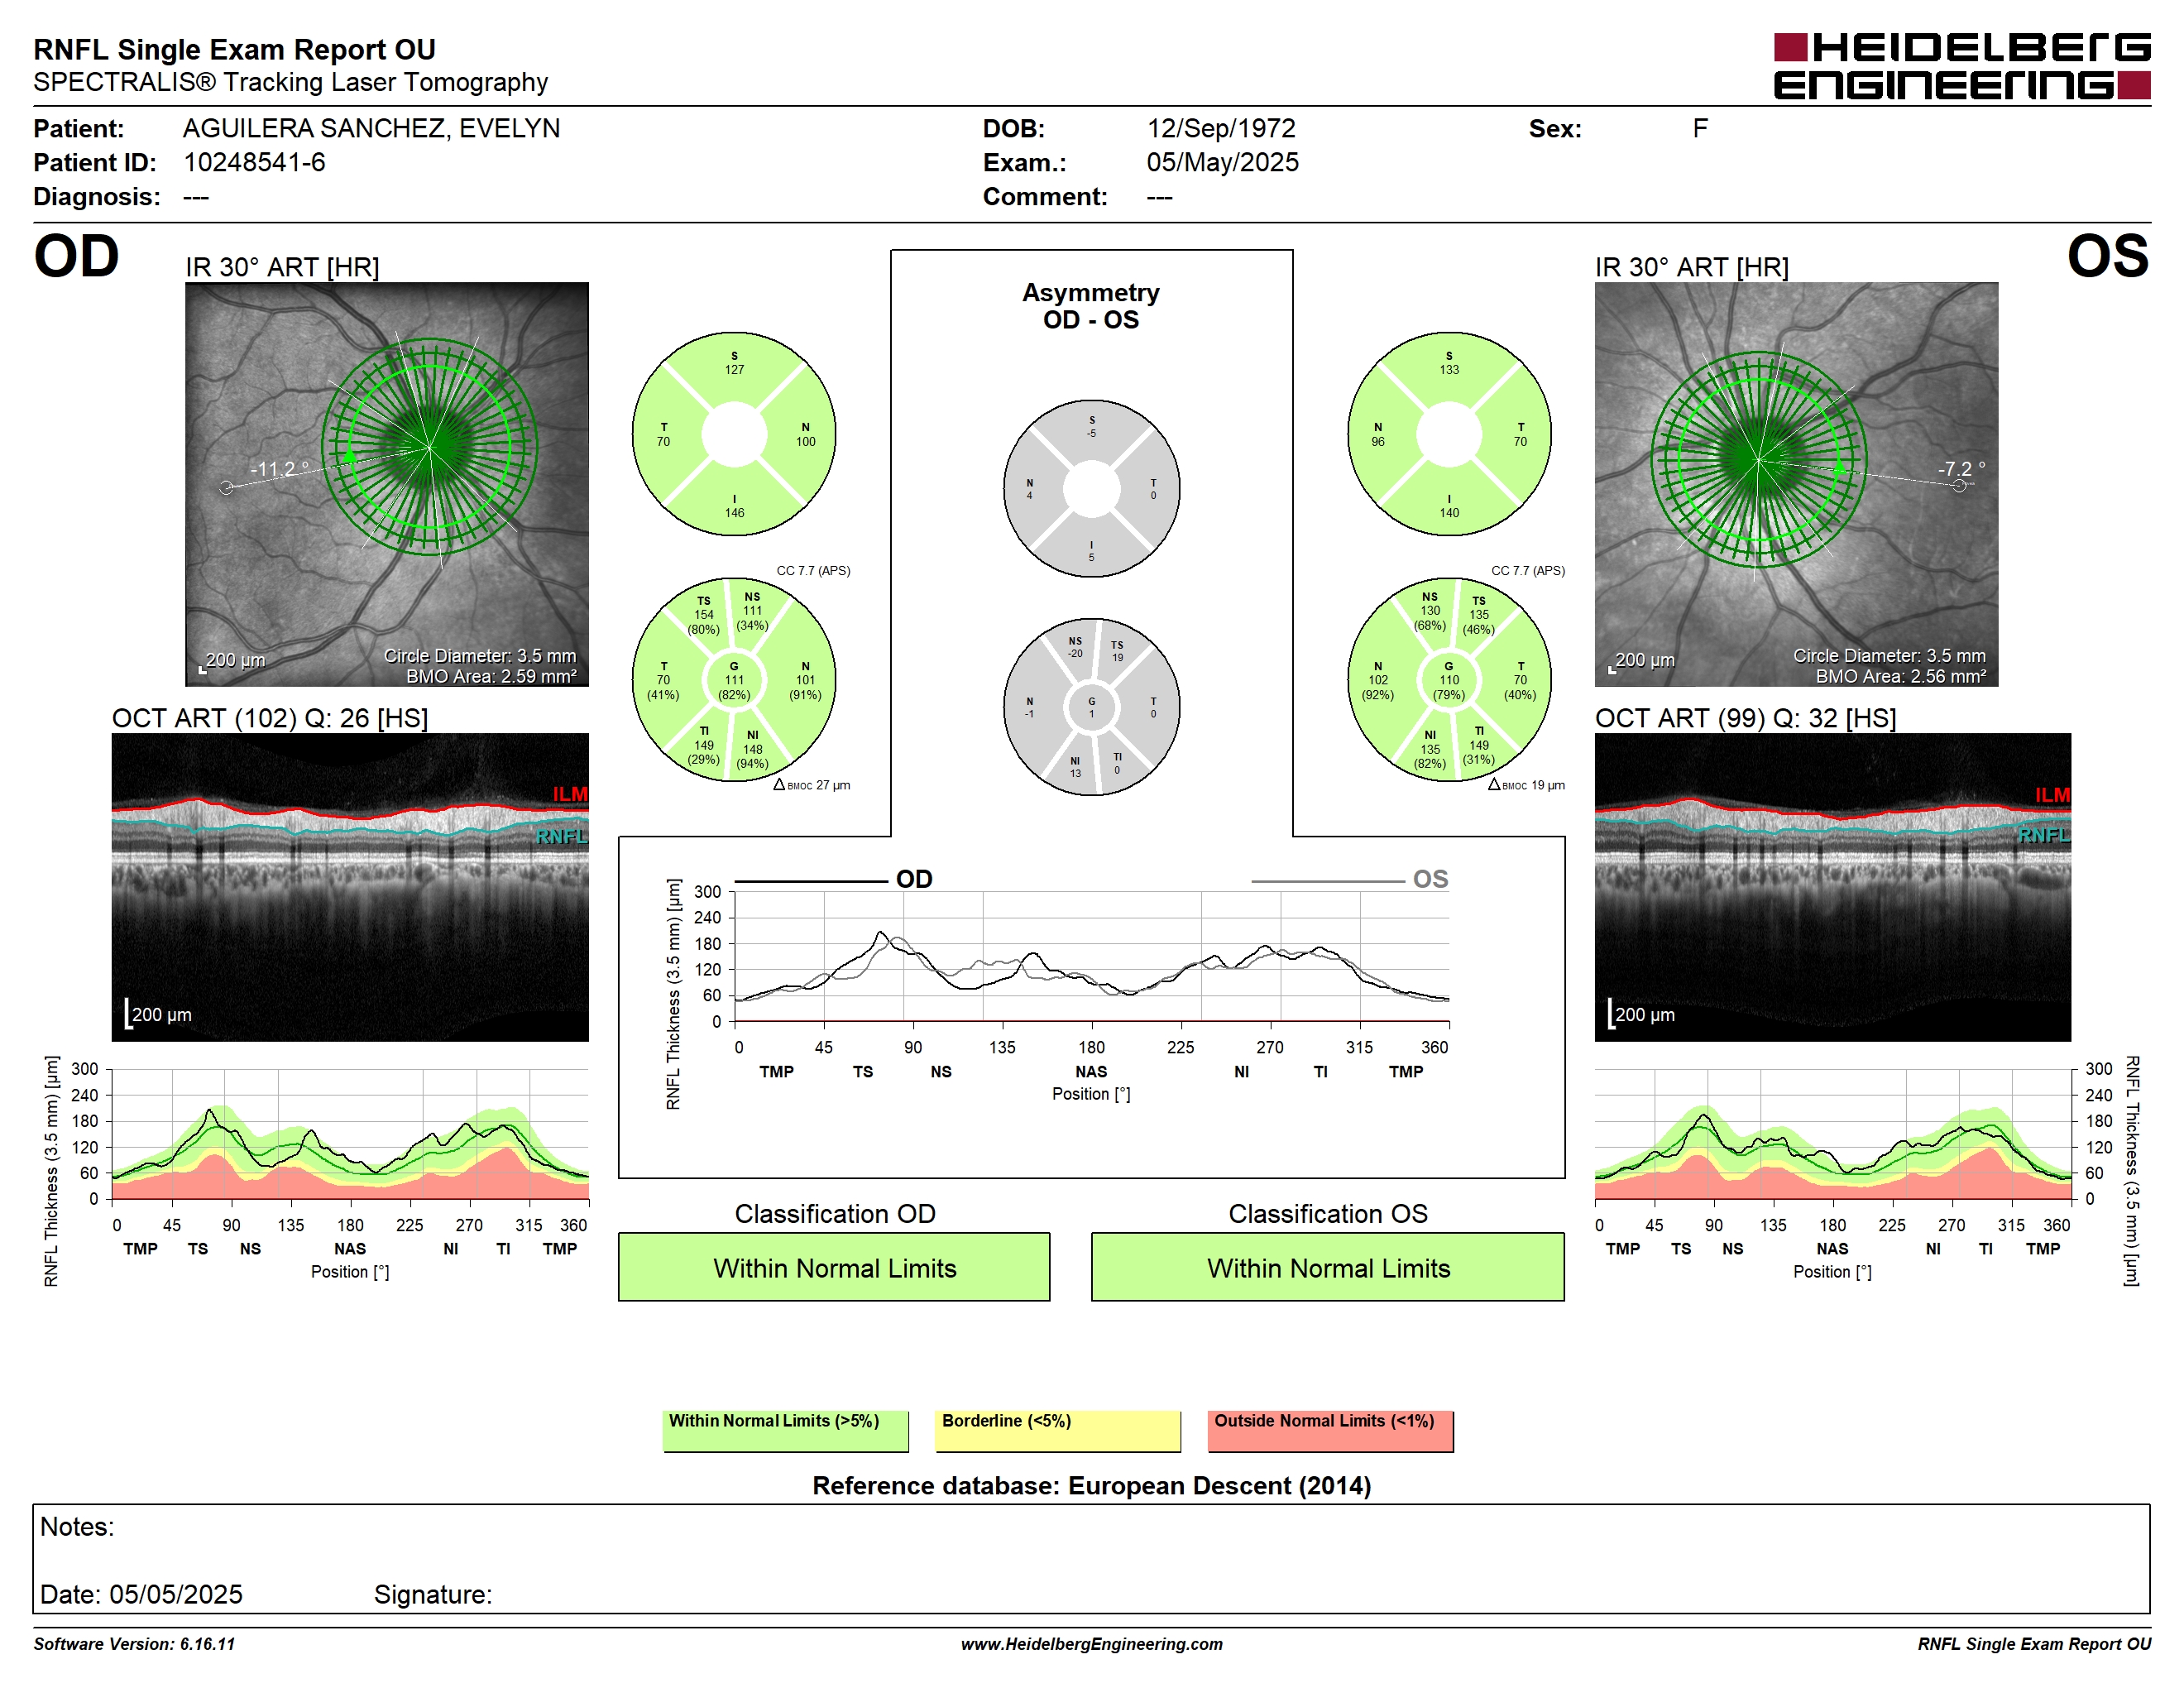
Task: Click the Date: 05/05/2025 entry
Action: [x=141, y=1594]
